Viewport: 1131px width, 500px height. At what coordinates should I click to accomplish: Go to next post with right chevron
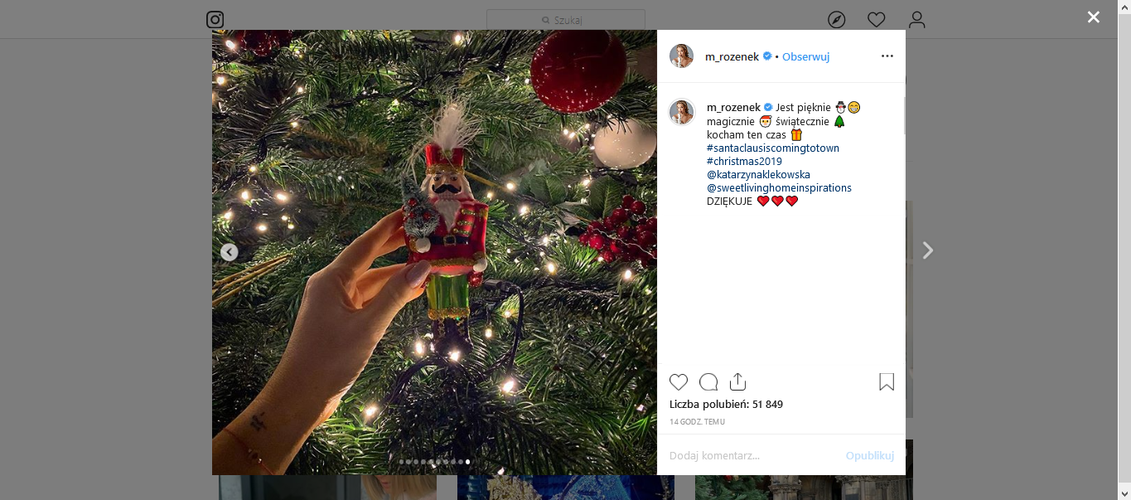(928, 250)
